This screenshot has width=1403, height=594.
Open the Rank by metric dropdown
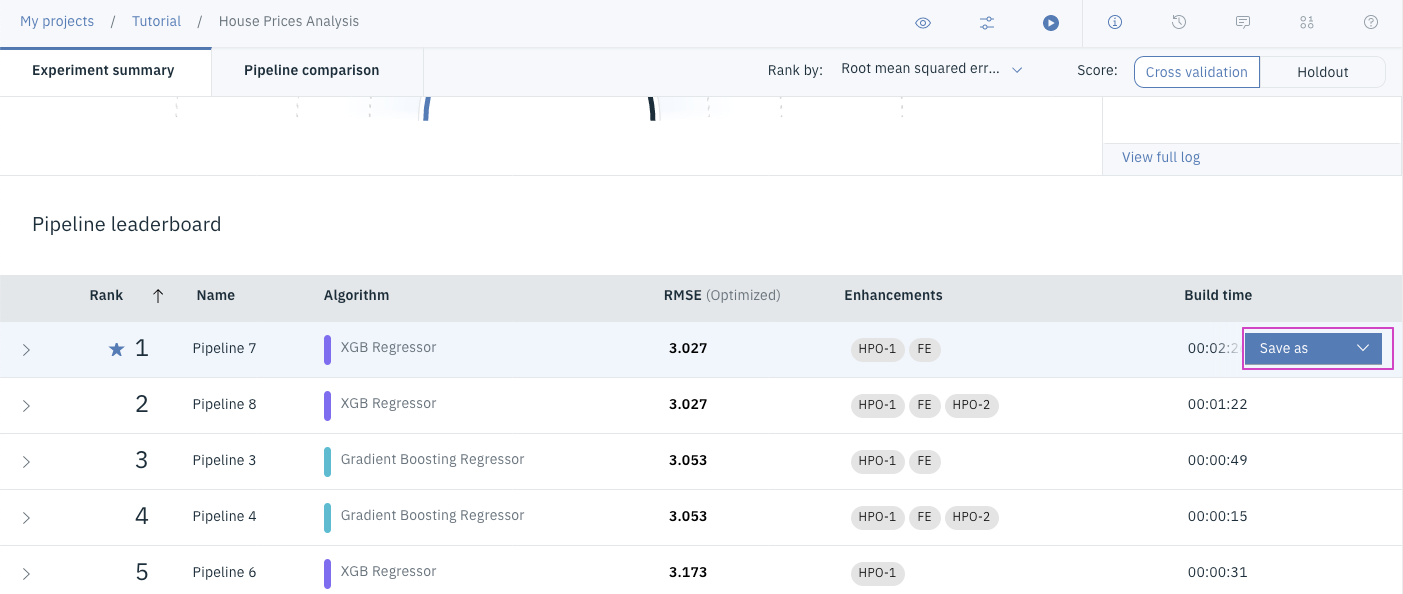[931, 70]
